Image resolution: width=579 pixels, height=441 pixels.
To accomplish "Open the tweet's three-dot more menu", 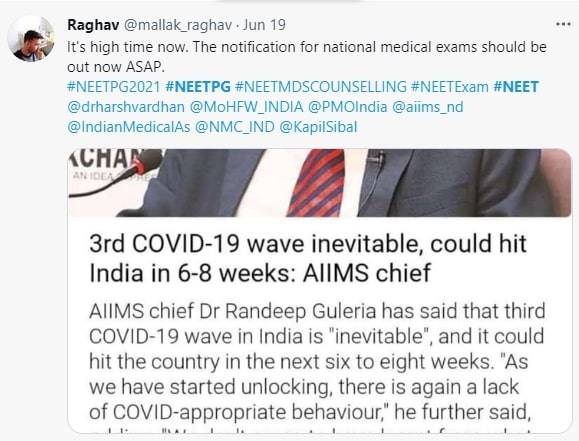I will [563, 24].
